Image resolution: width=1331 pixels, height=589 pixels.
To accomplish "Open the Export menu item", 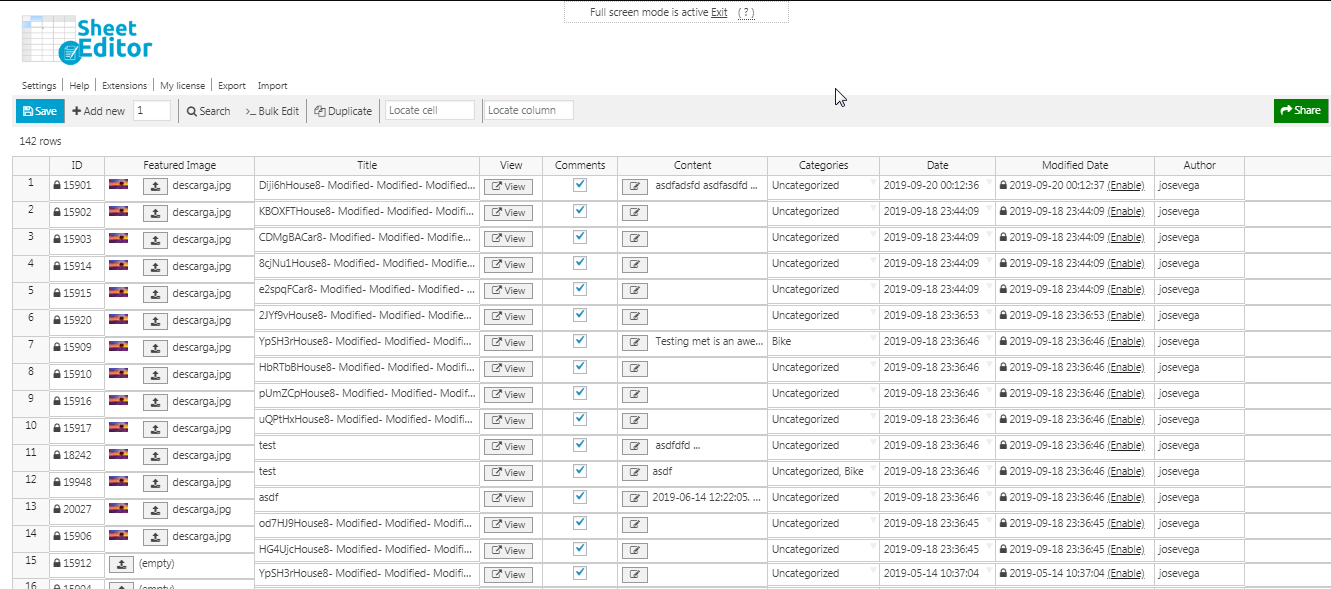I will click(x=232, y=86).
